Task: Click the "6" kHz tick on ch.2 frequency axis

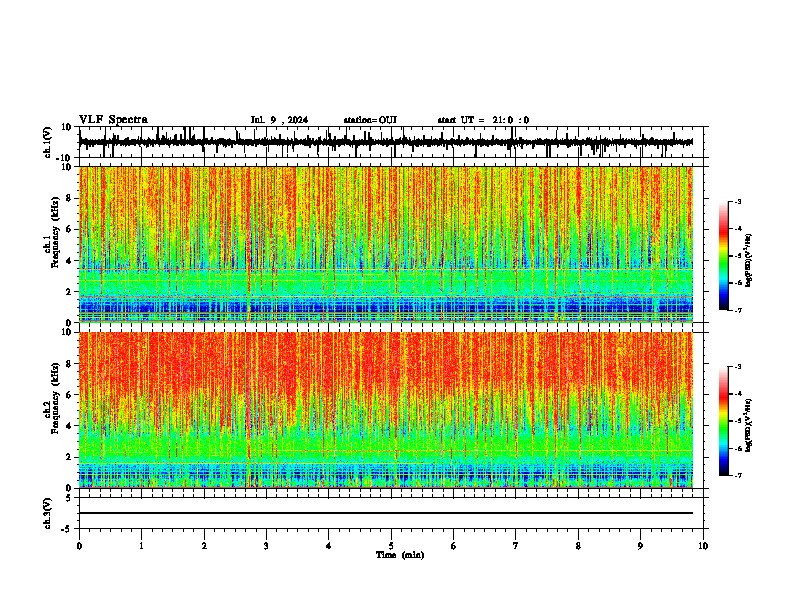Action: pos(69,395)
